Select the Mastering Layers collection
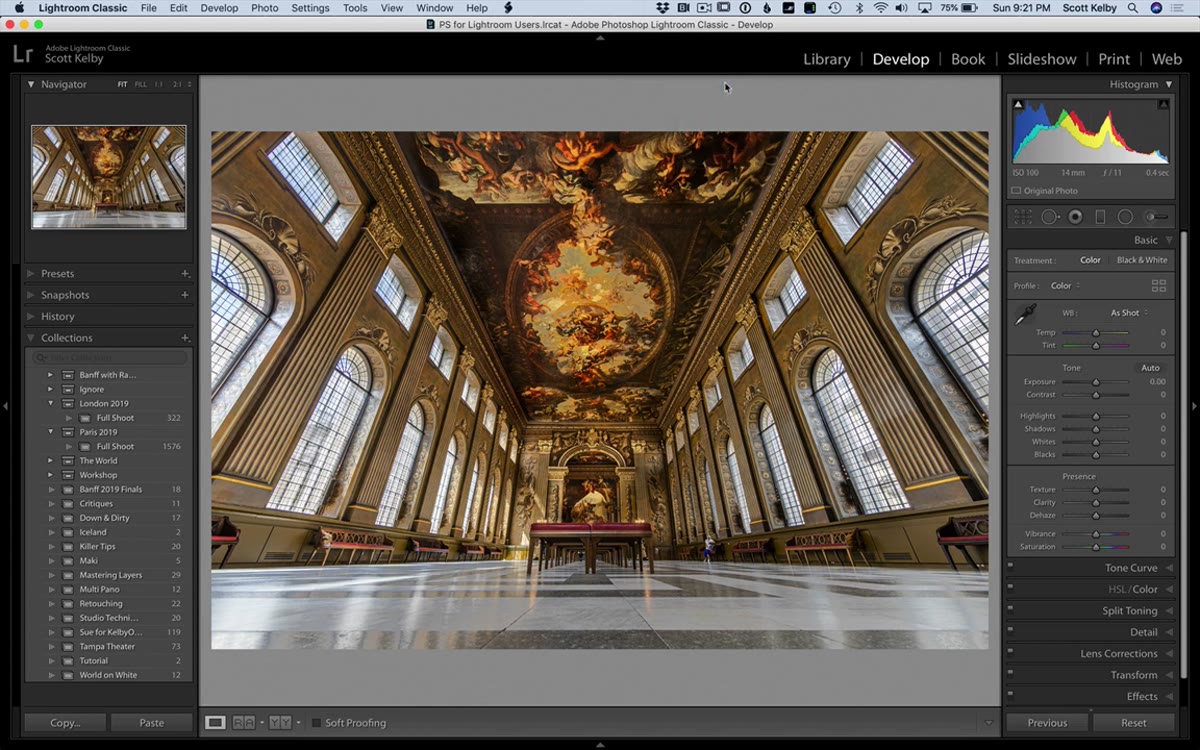Screen dimensions: 1200x750 point(109,575)
